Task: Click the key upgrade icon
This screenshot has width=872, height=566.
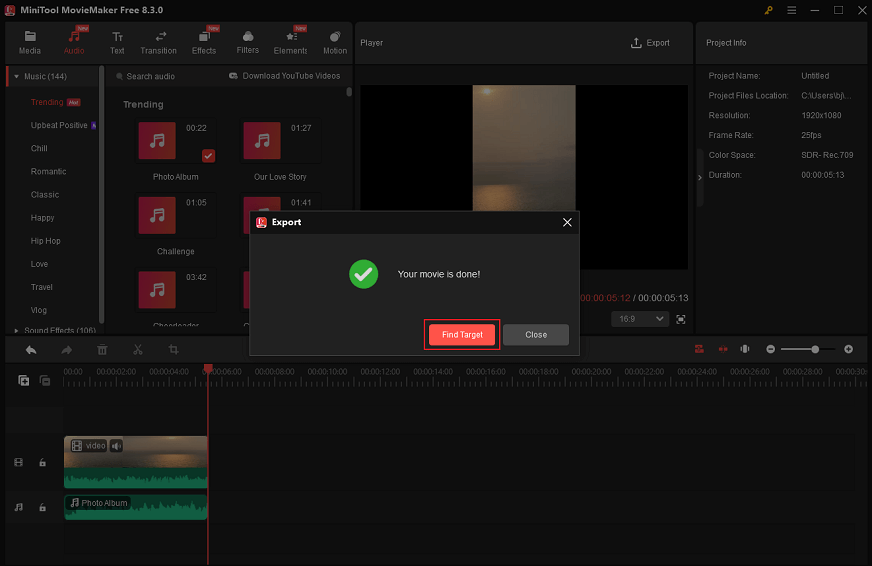Action: (x=768, y=10)
